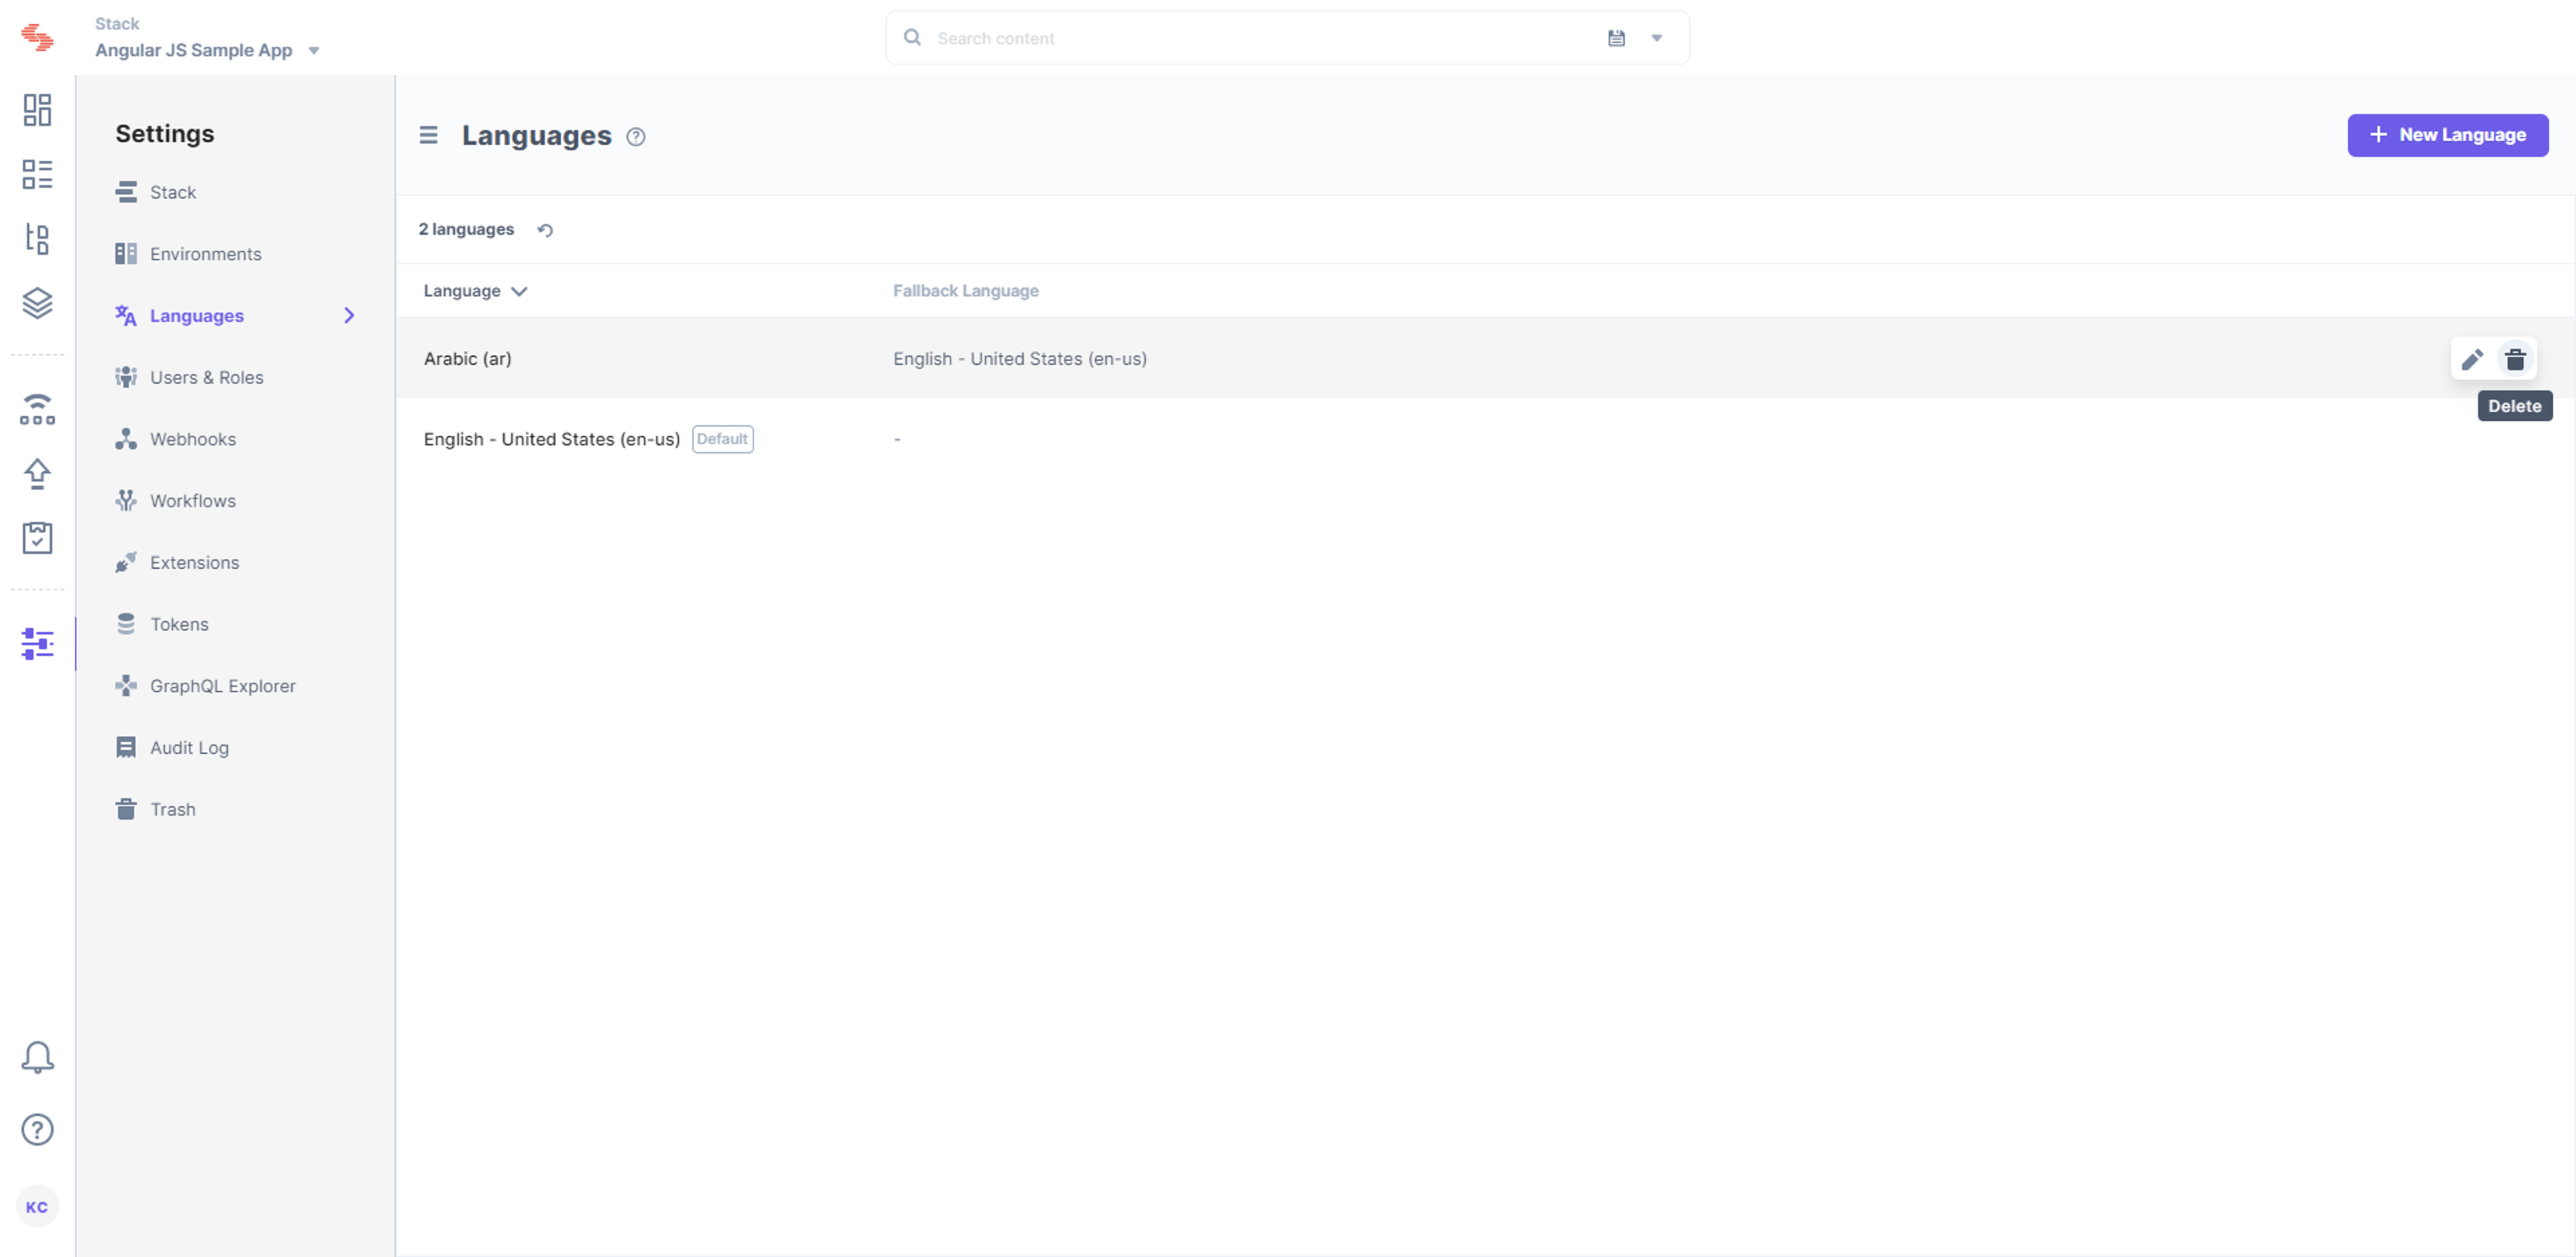This screenshot has height=1257, width=2576.
Task: Click the New Language button
Action: [2447, 135]
